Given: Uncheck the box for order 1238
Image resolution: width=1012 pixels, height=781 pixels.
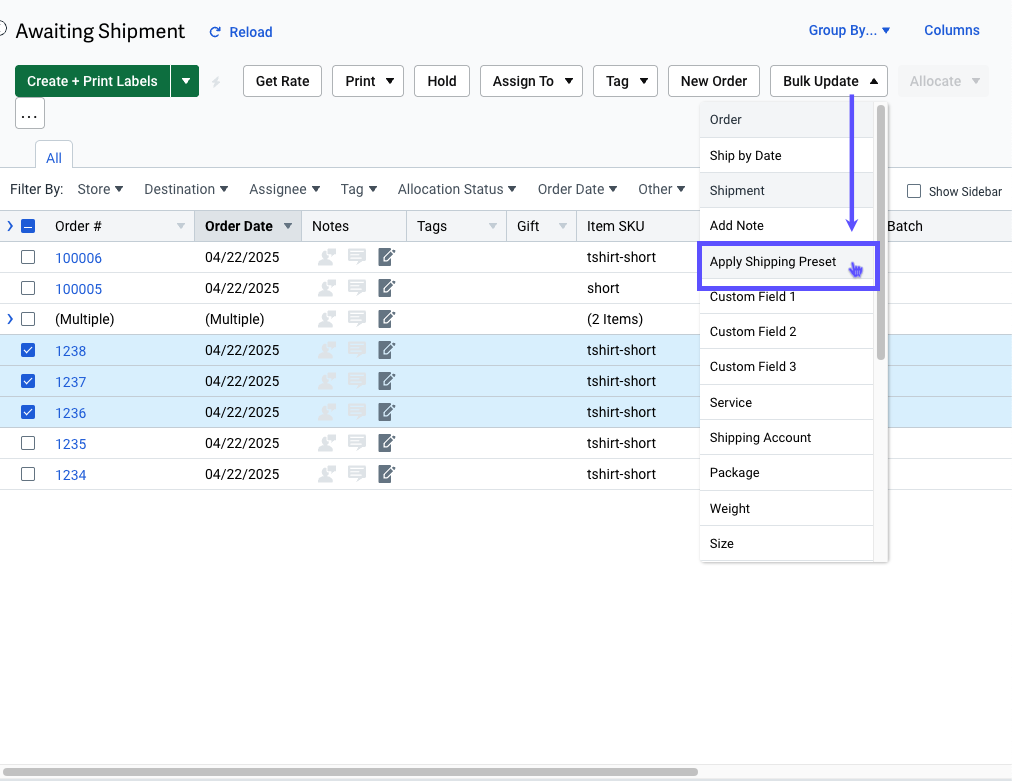Looking at the screenshot, I should (28, 350).
